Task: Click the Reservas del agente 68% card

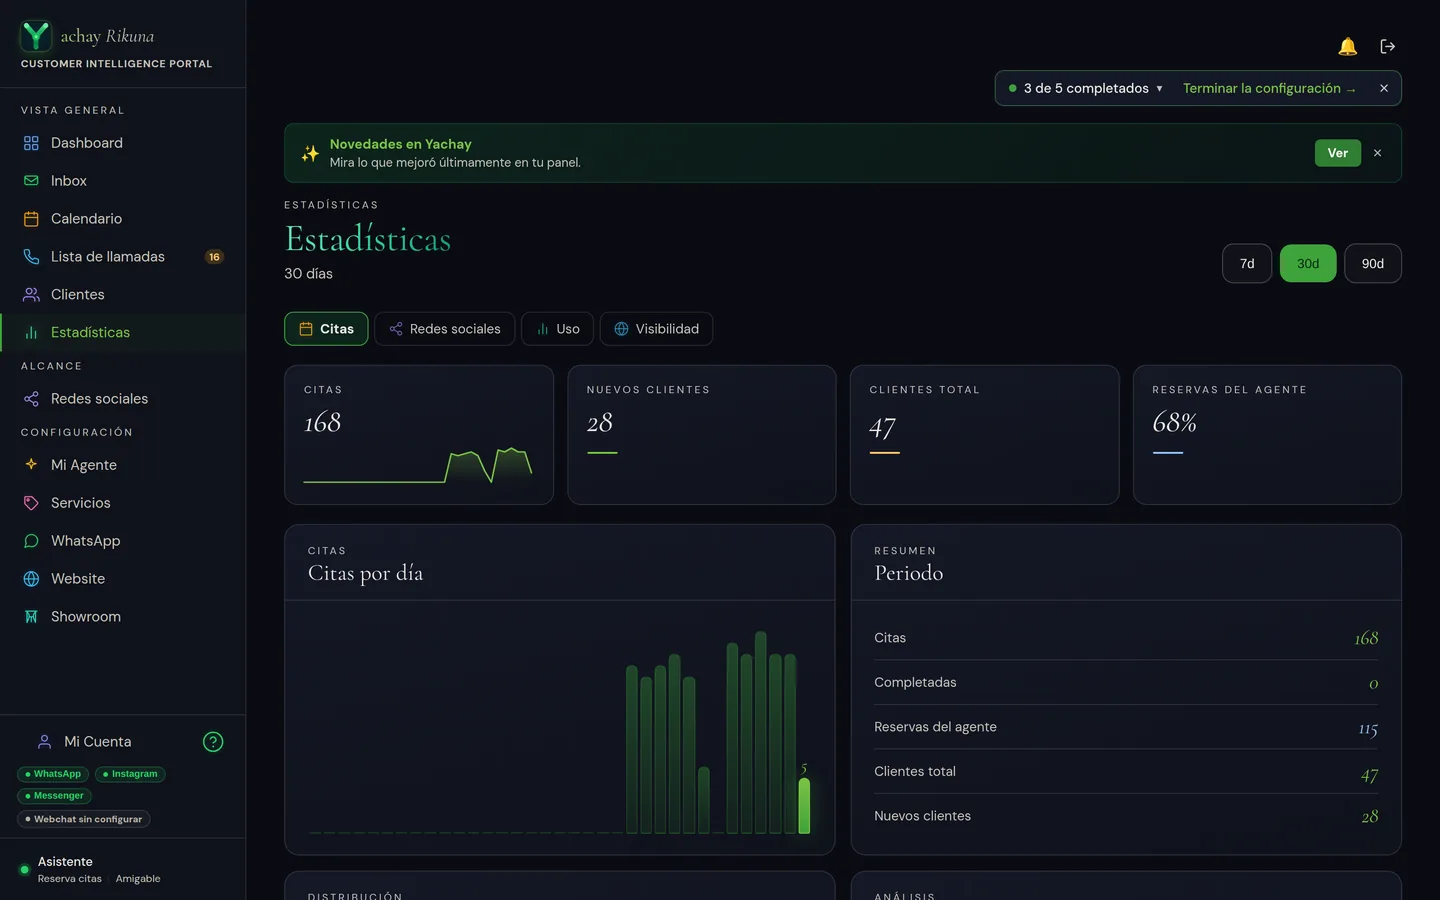Action: point(1267,435)
